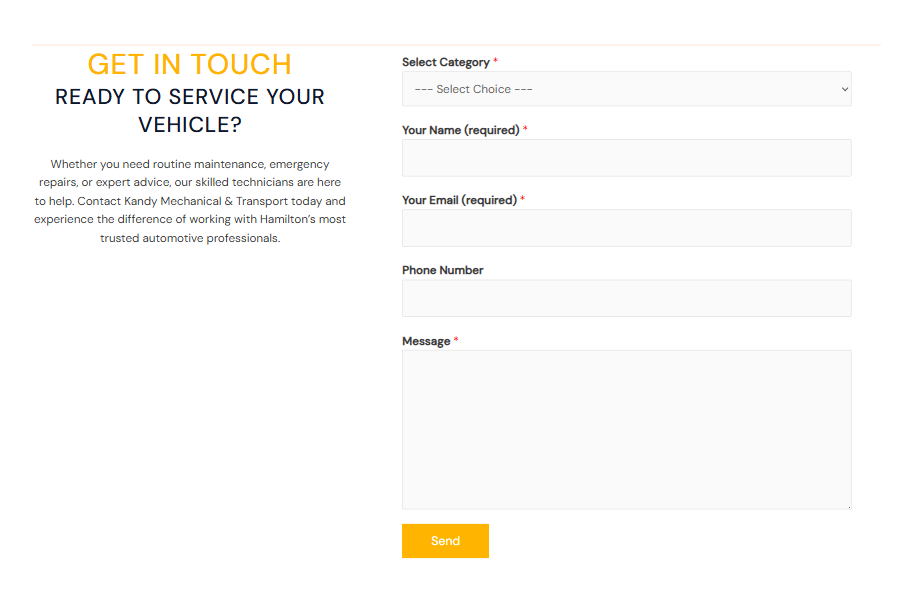Choose an option from the Select Choice combo box
This screenshot has width=900, height=599.
pos(626,89)
